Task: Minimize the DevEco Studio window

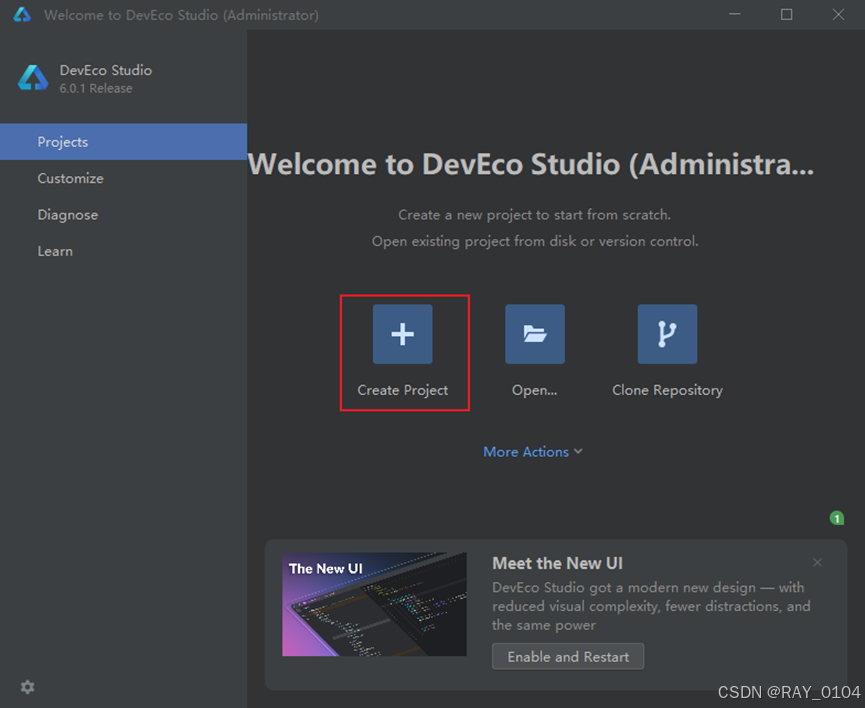Action: point(735,14)
